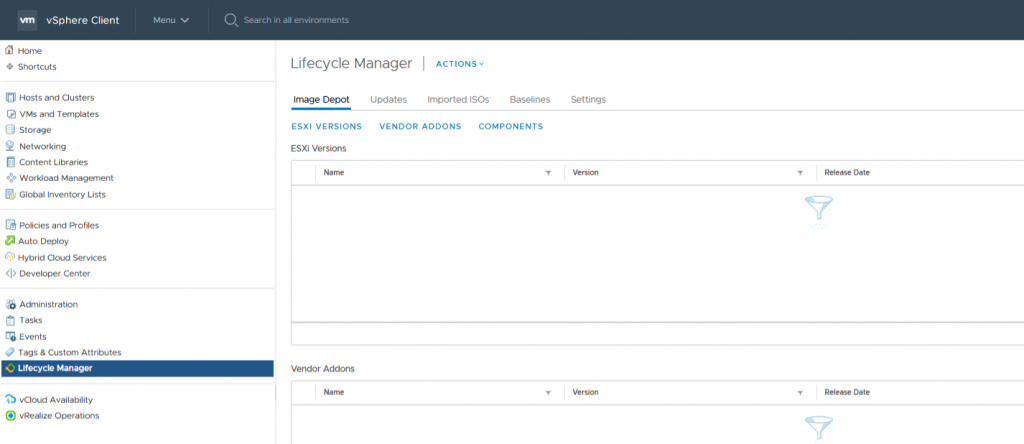1024x444 pixels.
Task: Open Content Libraries from the sidebar
Action: pyautogui.click(x=54, y=162)
